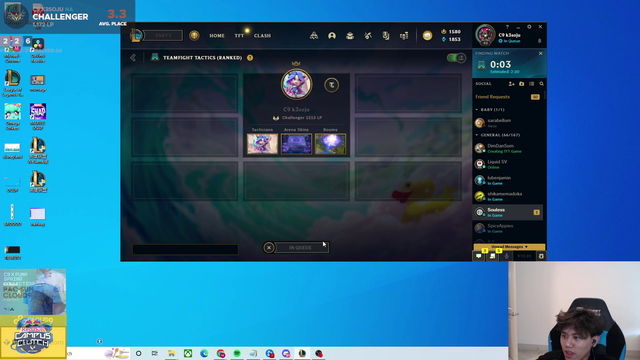Image resolution: width=640 pixels, height=360 pixels.
Task: Collapse the GENERAL friends group
Action: (x=477, y=135)
